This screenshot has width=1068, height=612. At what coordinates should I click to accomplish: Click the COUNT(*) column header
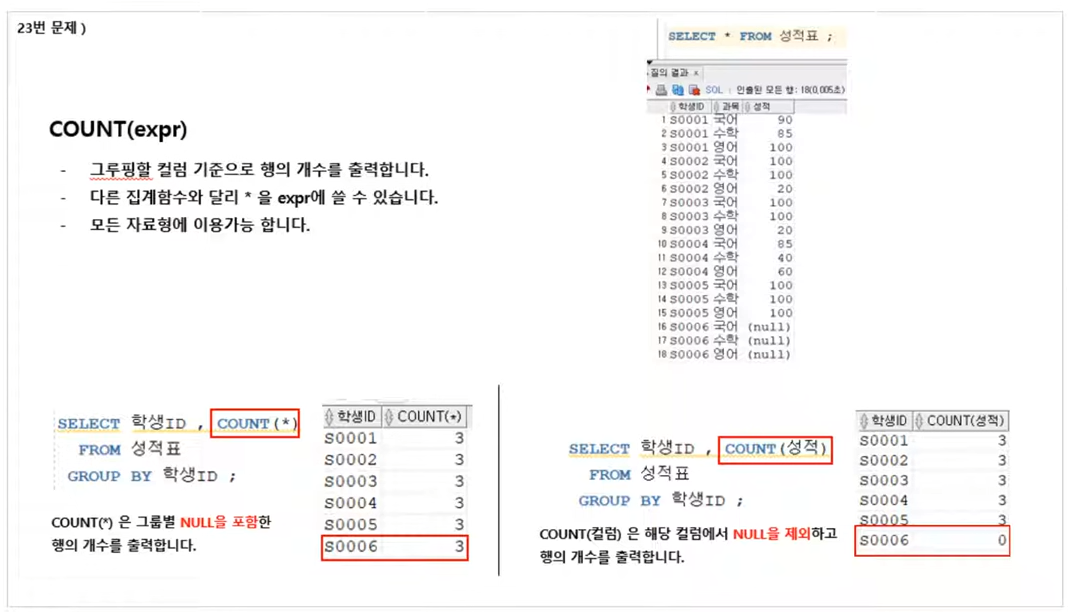[x=424, y=417]
